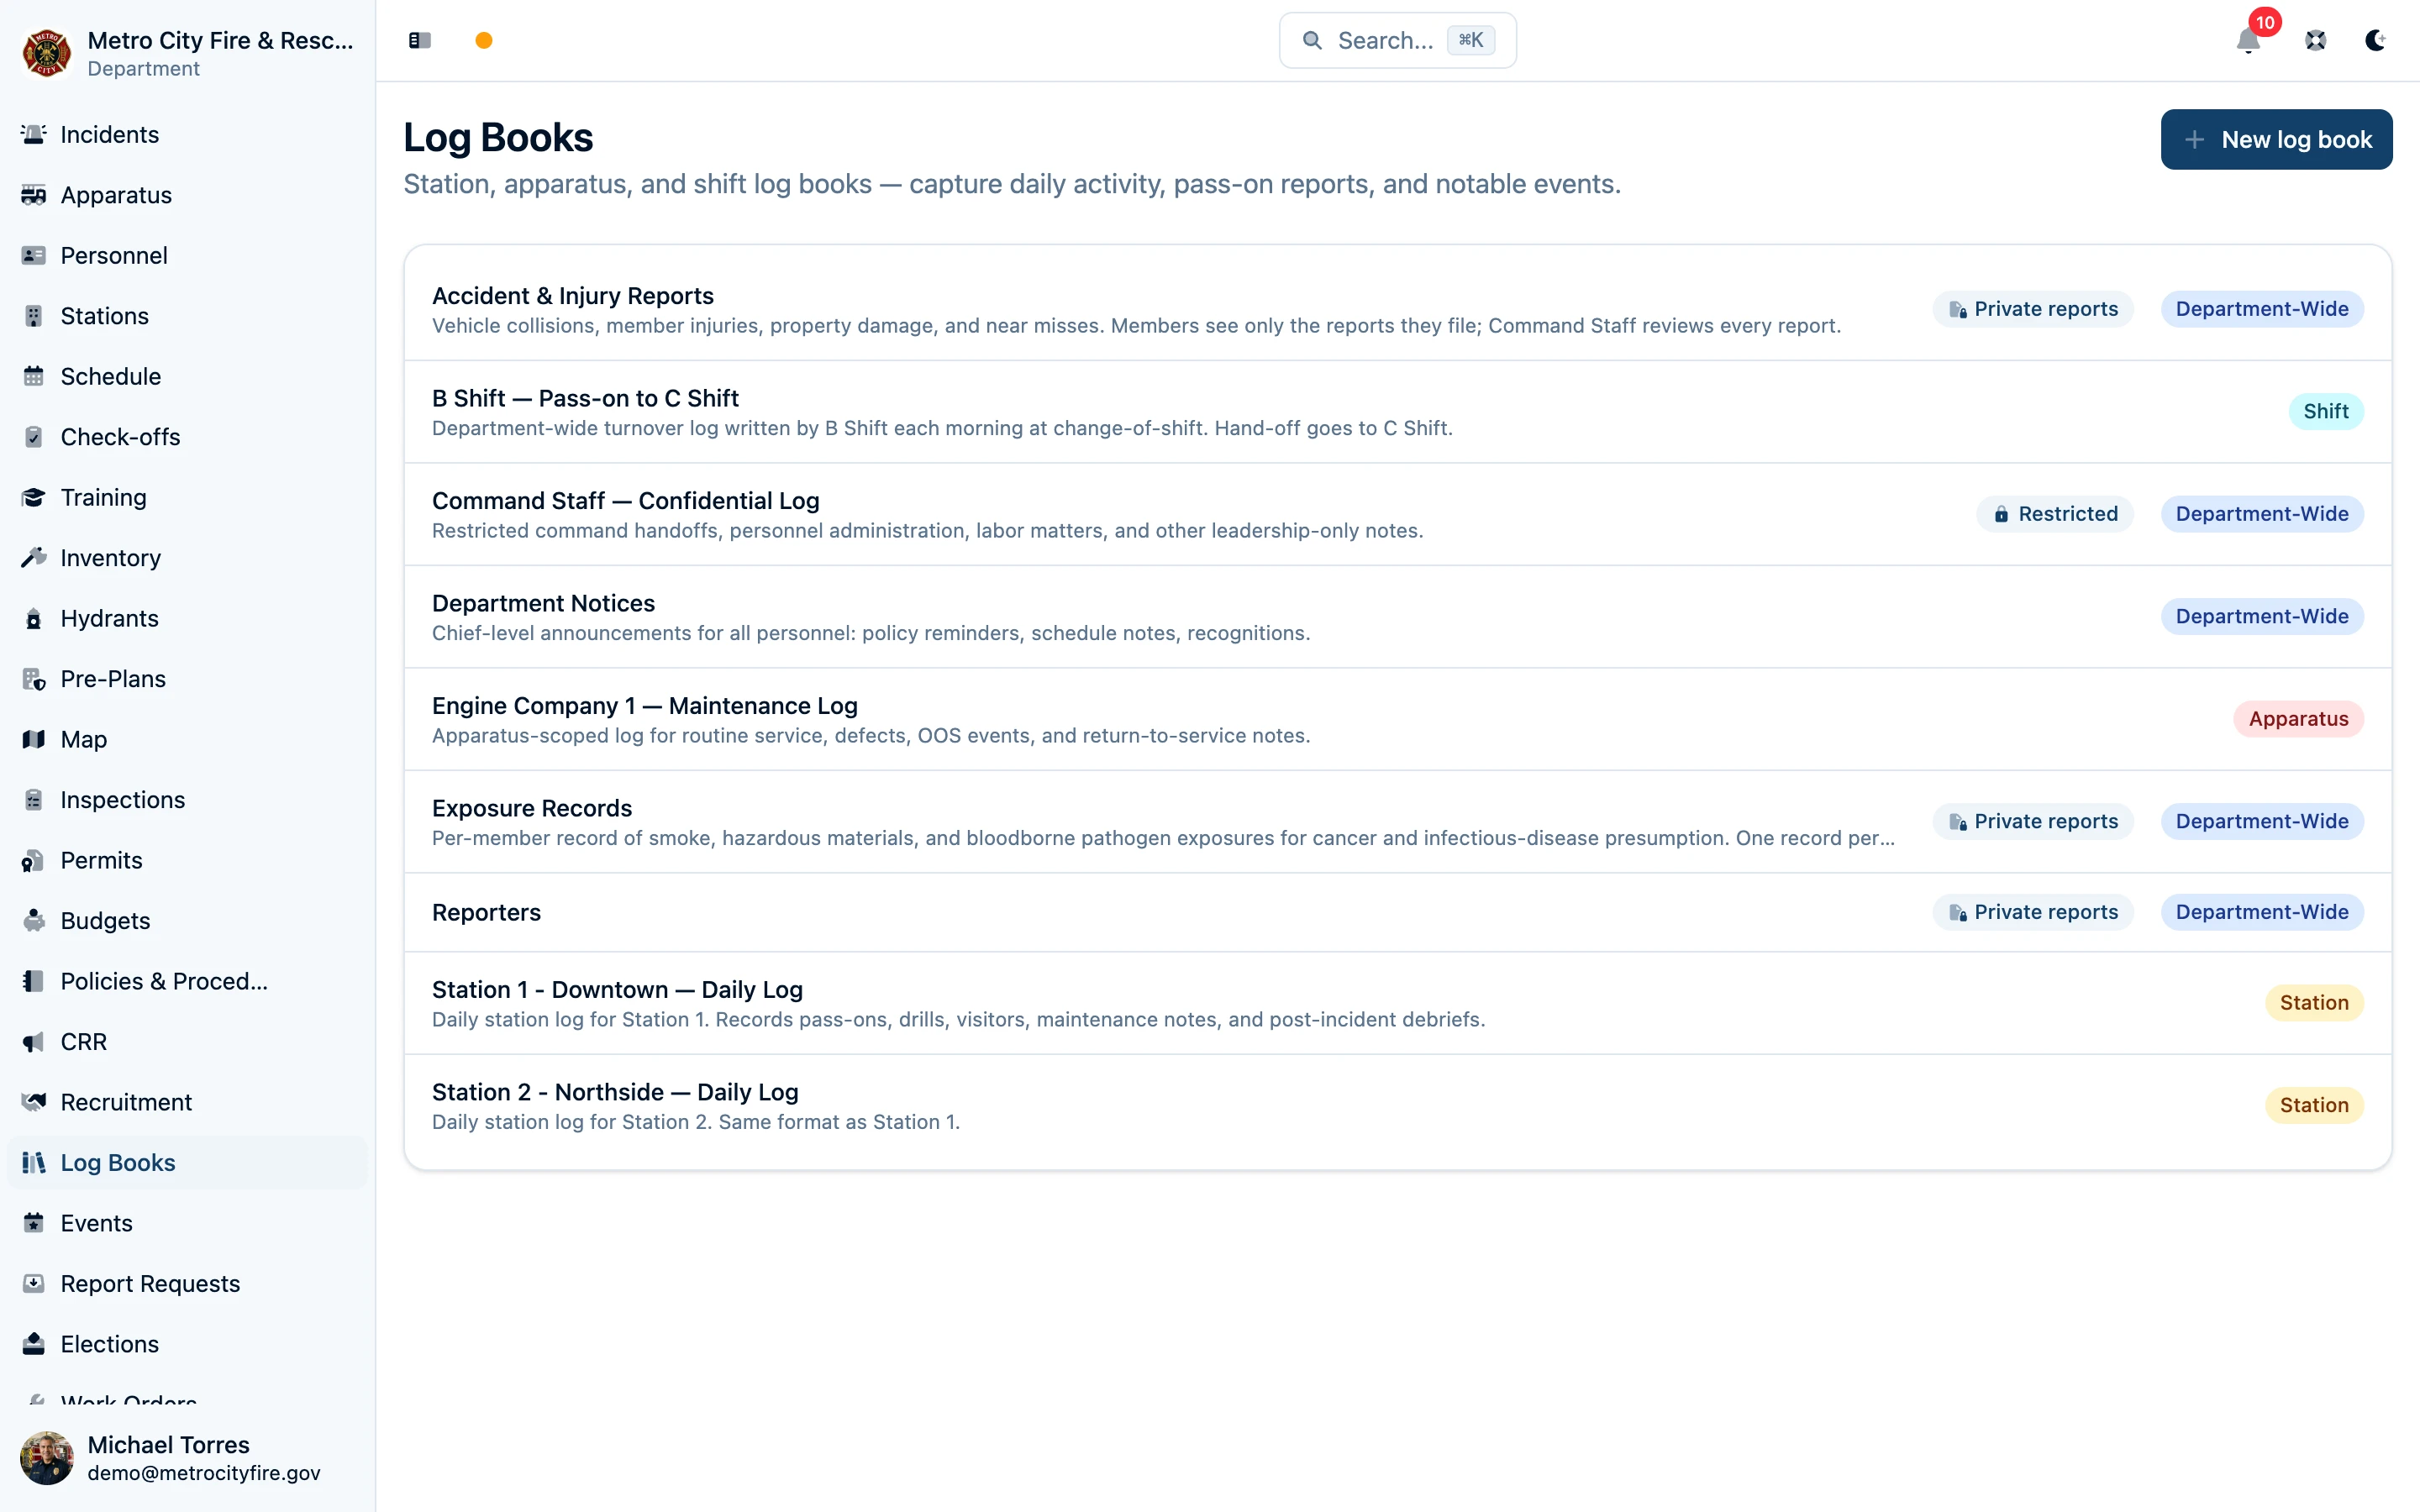Click the CRR megaphone icon
The image size is (2420, 1512).
pyautogui.click(x=34, y=1041)
